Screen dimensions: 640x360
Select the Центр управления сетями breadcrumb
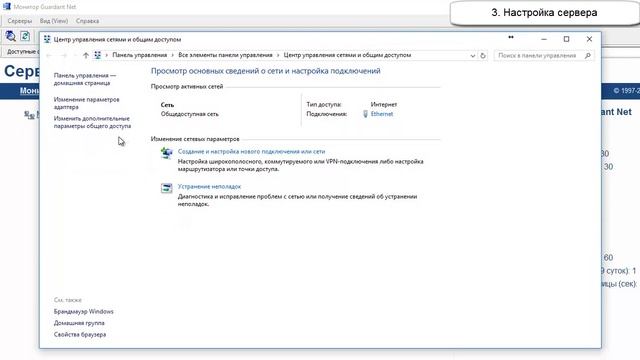[x=347, y=55]
